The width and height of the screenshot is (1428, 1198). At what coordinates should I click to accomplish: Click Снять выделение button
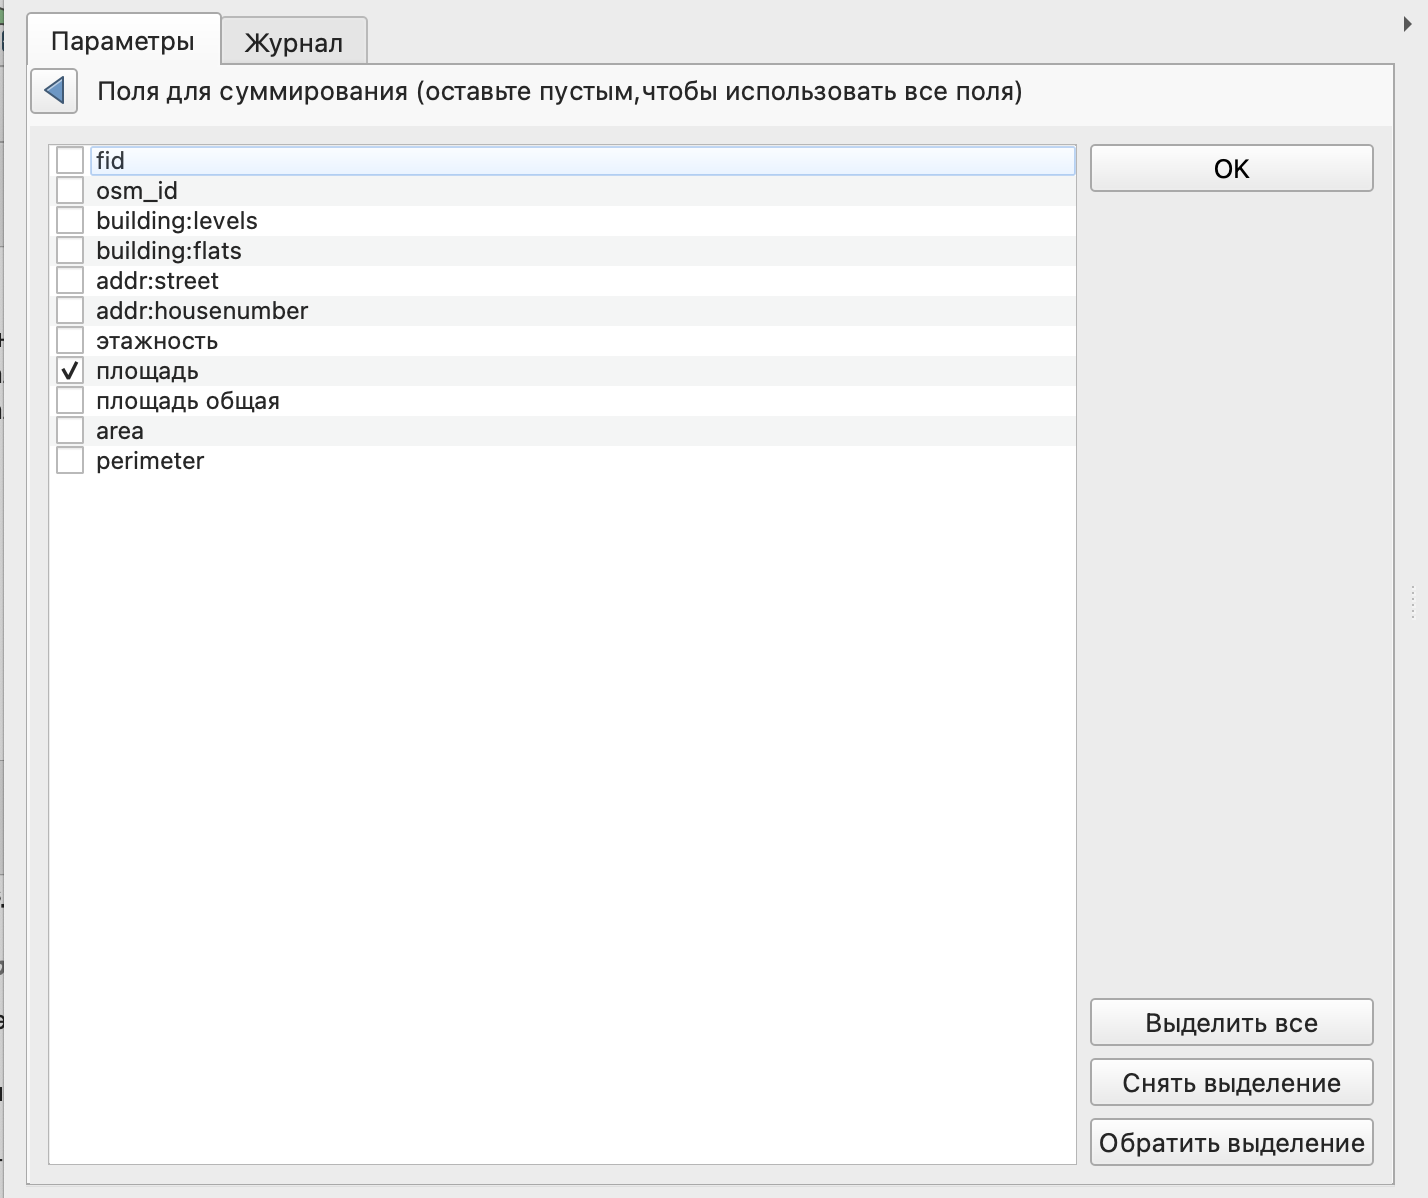coord(1231,1083)
